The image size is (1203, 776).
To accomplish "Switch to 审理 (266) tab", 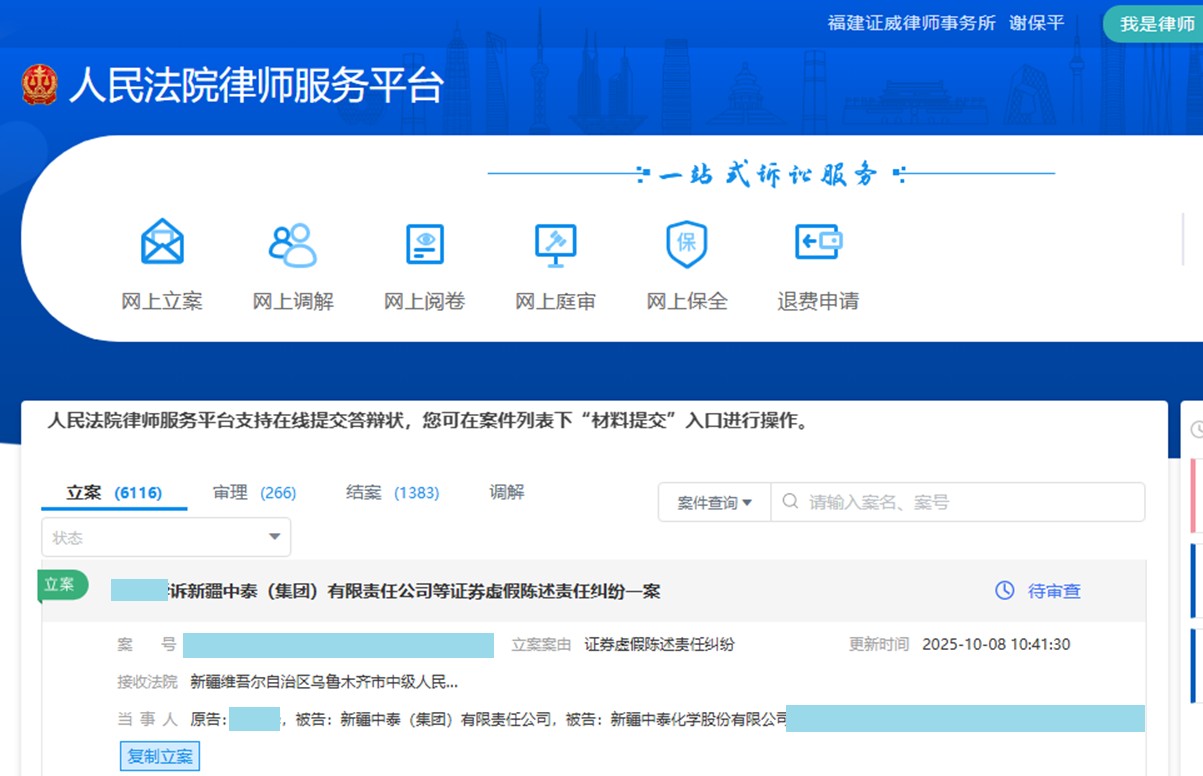I will tap(254, 493).
